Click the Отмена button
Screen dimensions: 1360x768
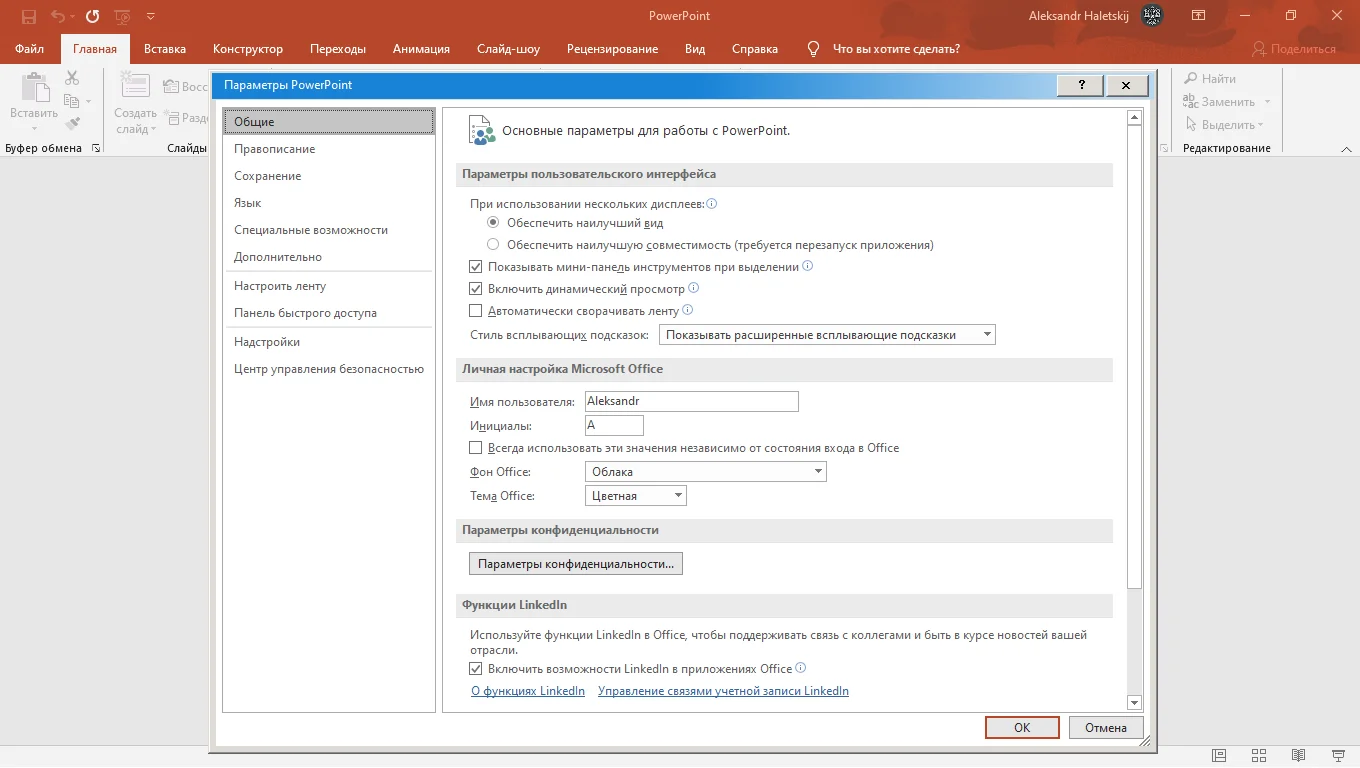click(x=1106, y=727)
